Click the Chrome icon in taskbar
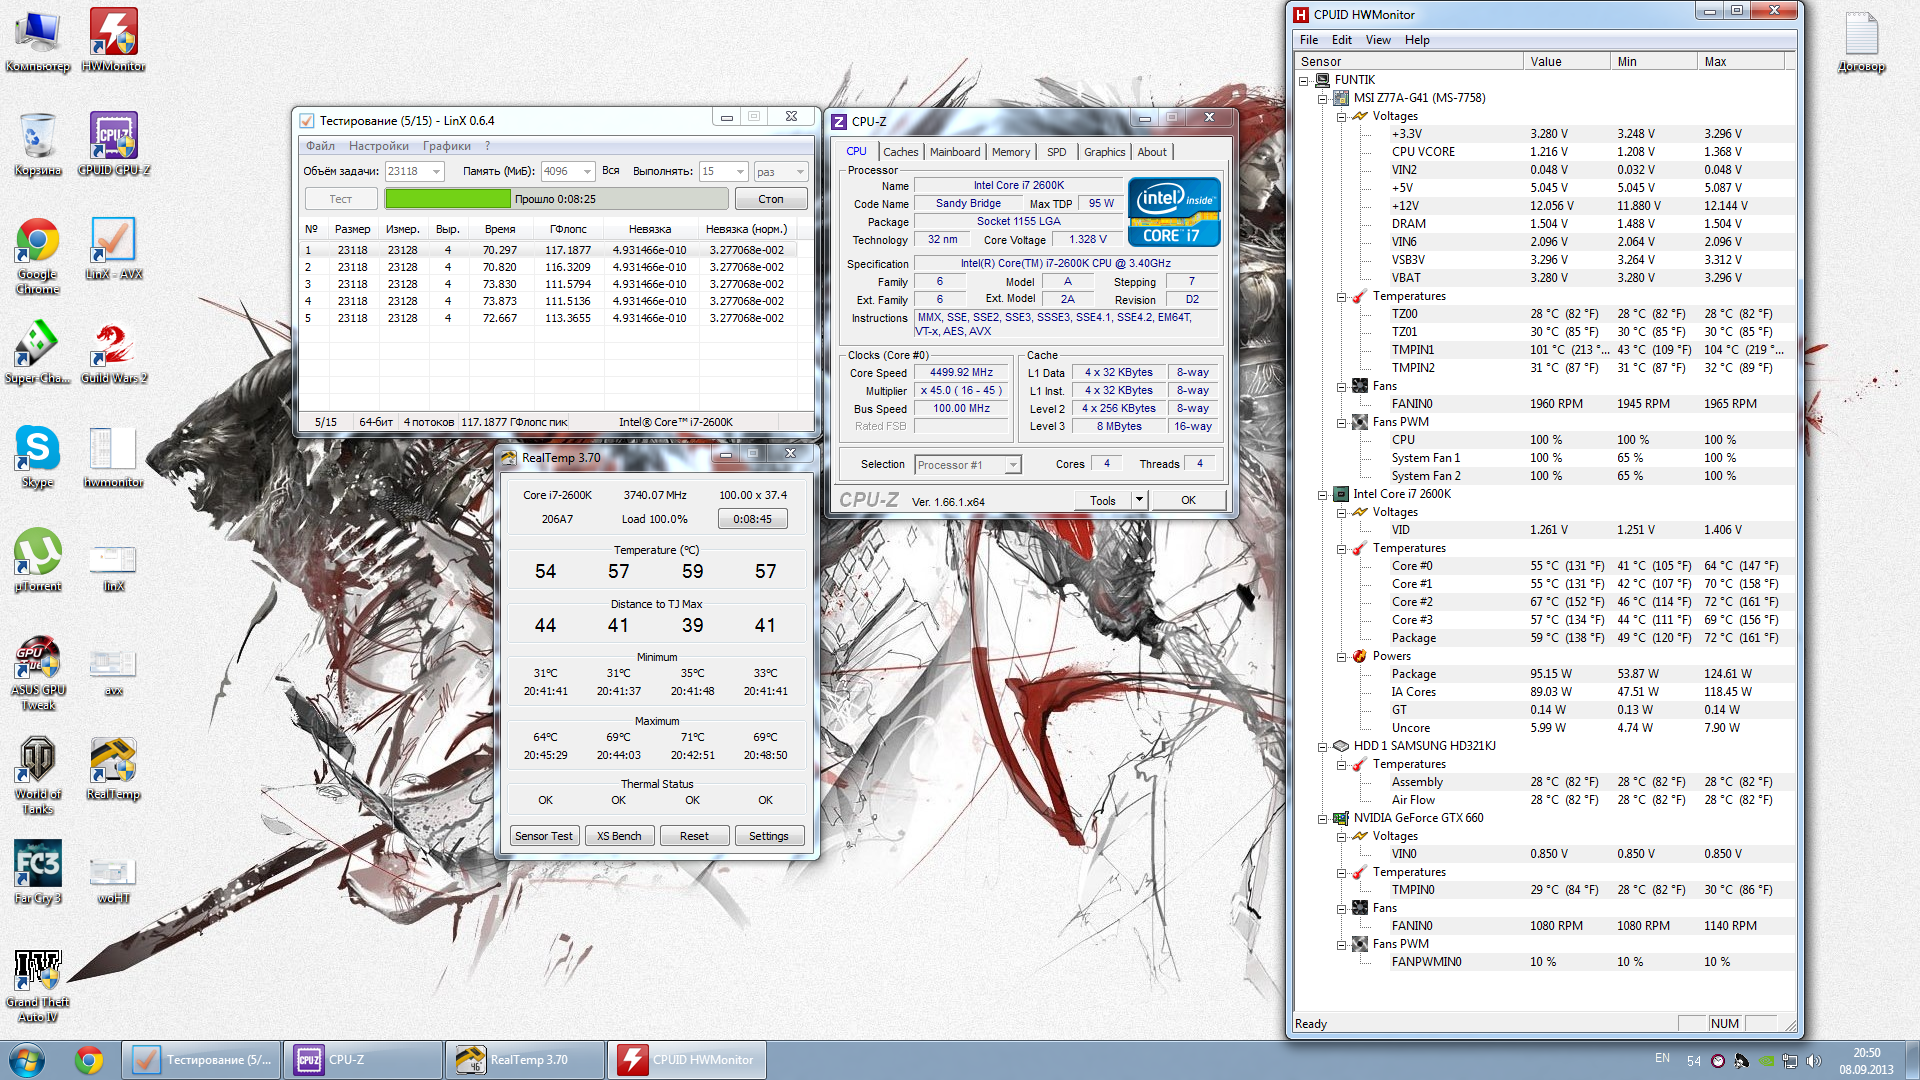Image resolution: width=1920 pixels, height=1080 pixels. [89, 1059]
